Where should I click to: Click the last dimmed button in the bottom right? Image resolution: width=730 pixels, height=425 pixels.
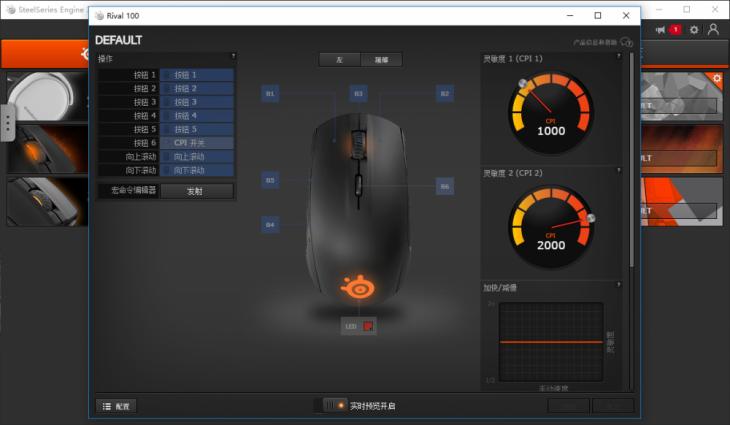pos(613,405)
